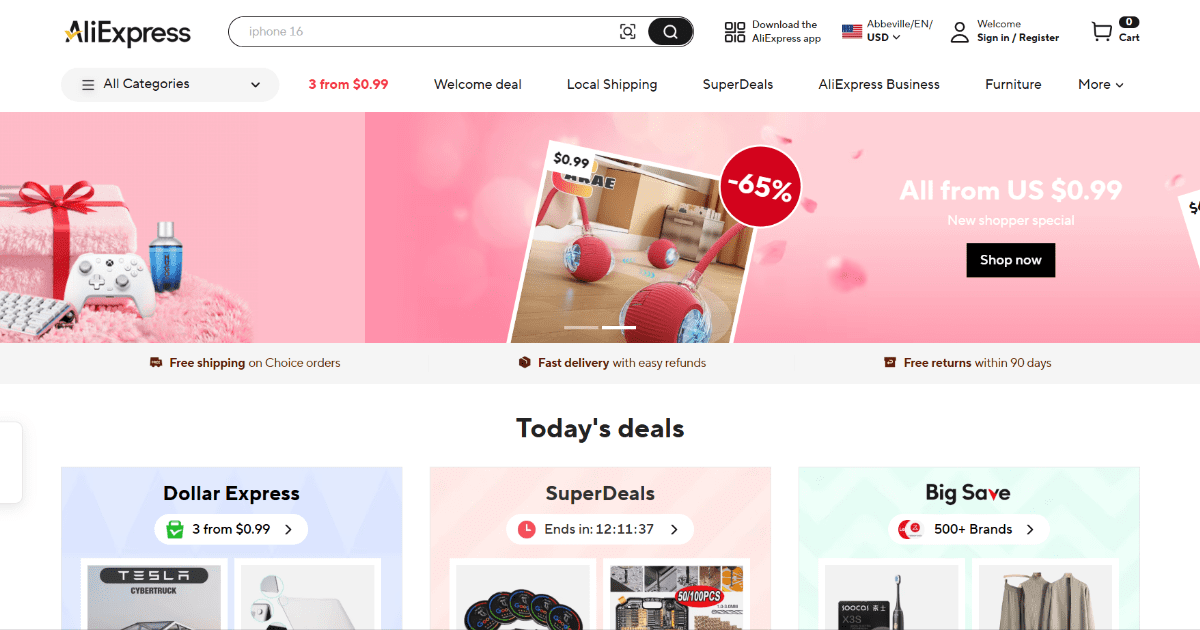Viewport: 1200px width, 630px height.
Task: Expand the More menu
Action: point(1101,85)
